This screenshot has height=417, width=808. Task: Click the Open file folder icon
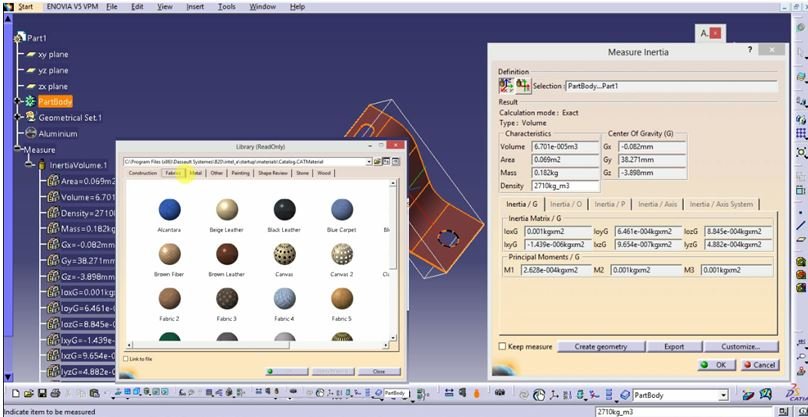tap(29, 393)
